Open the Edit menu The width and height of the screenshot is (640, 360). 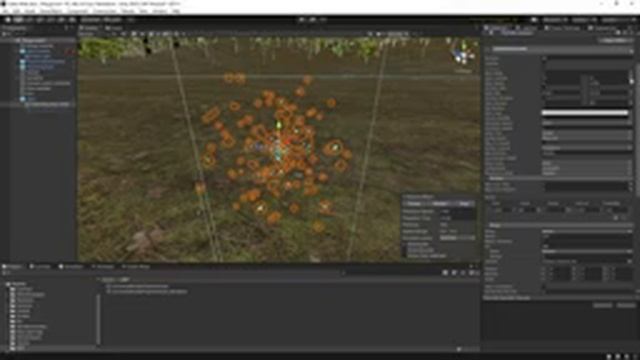pos(16,11)
